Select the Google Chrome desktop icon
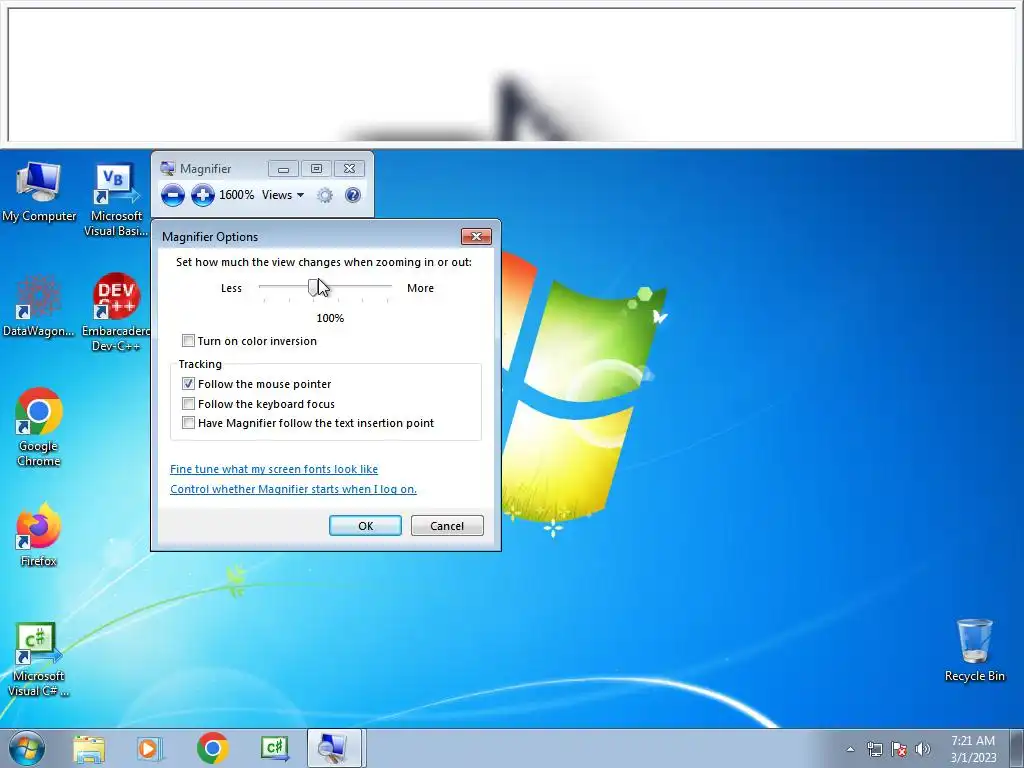Image resolution: width=1024 pixels, height=768 pixels. [39, 428]
